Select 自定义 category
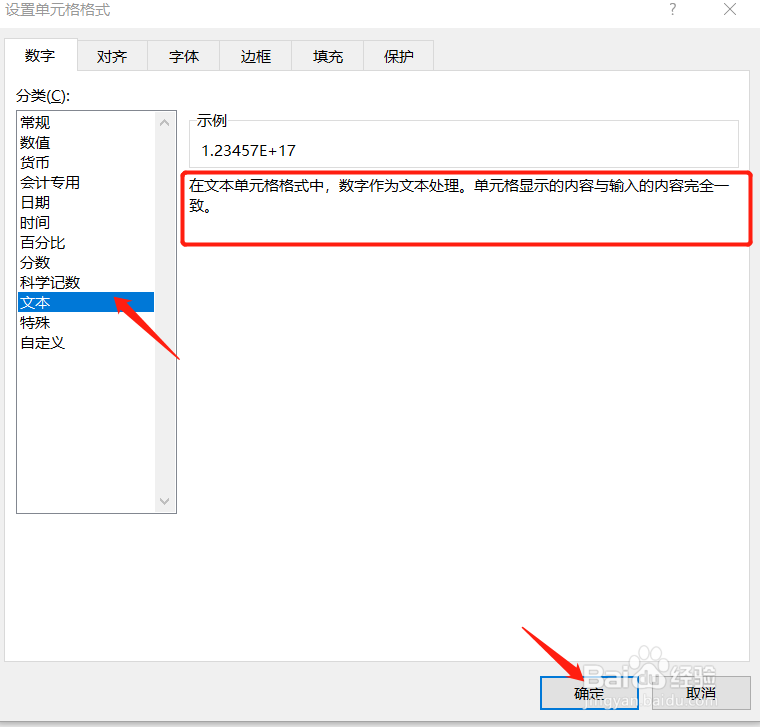 coord(86,343)
